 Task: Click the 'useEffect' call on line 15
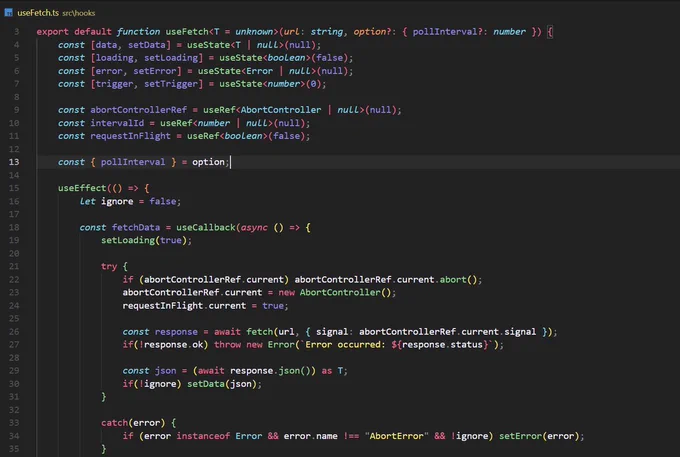[82, 188]
